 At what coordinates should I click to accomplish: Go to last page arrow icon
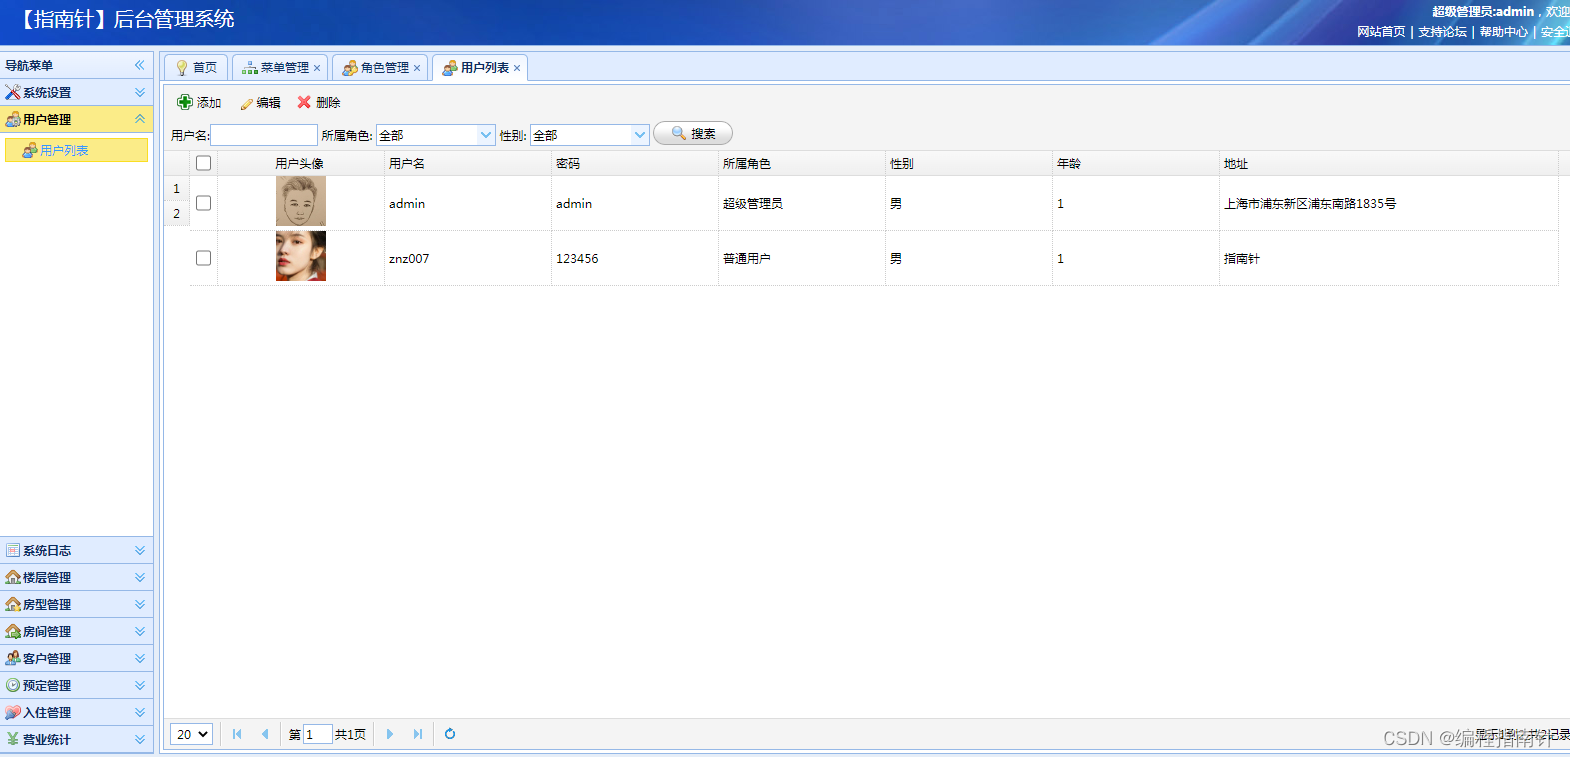pyautogui.click(x=418, y=734)
